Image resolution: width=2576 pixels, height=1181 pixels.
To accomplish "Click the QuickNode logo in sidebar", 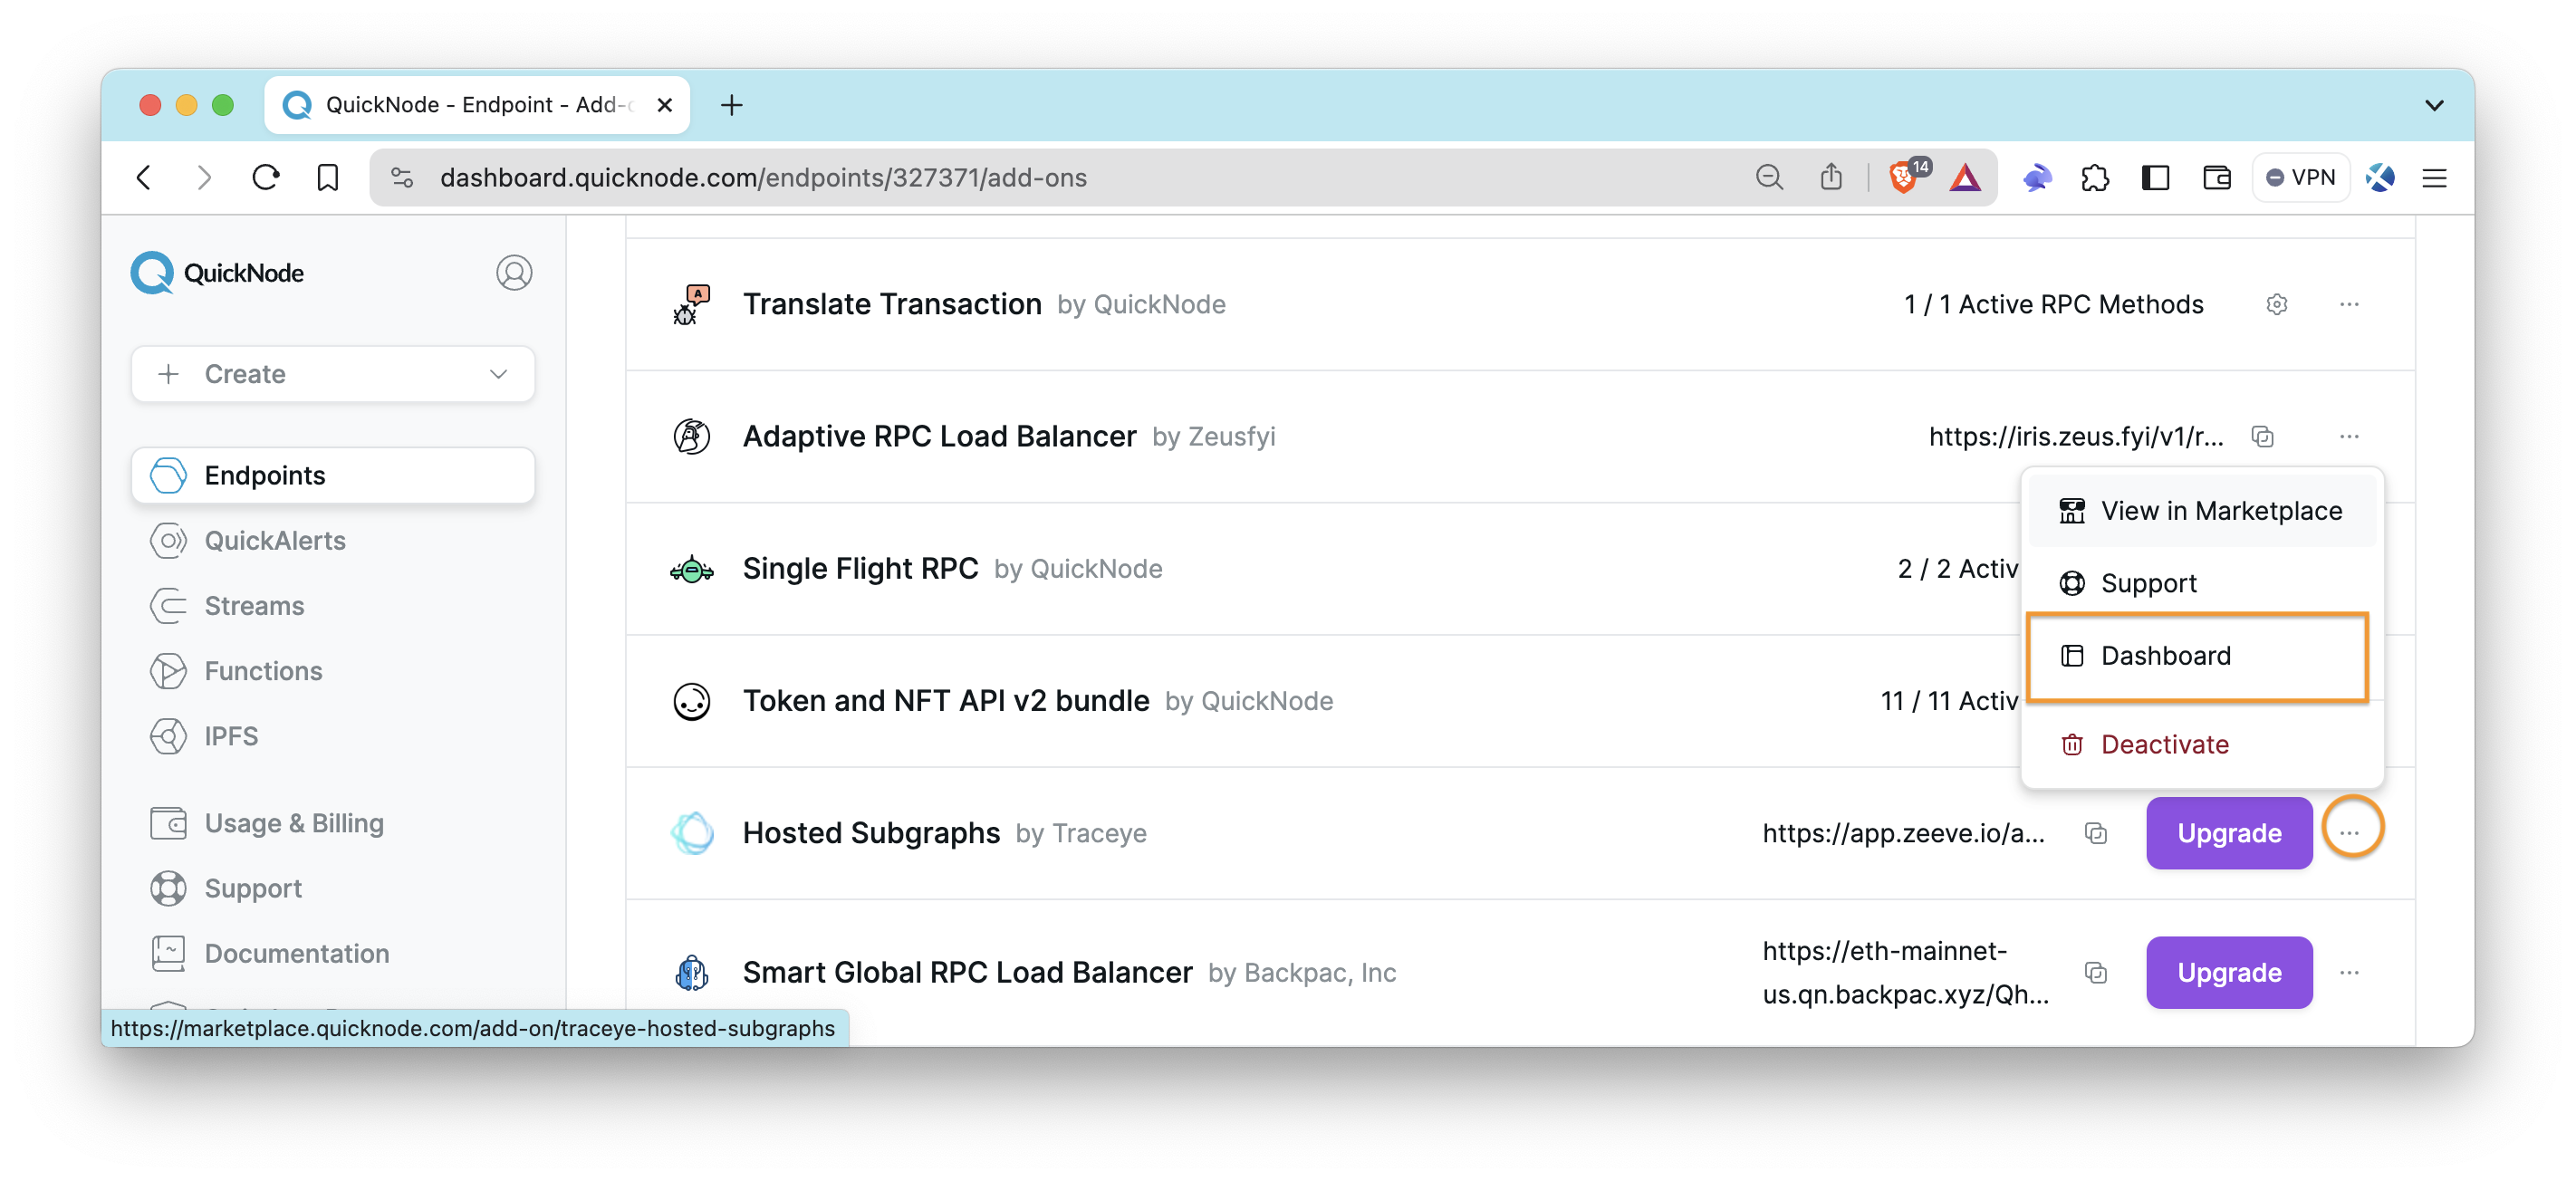I will [217, 273].
